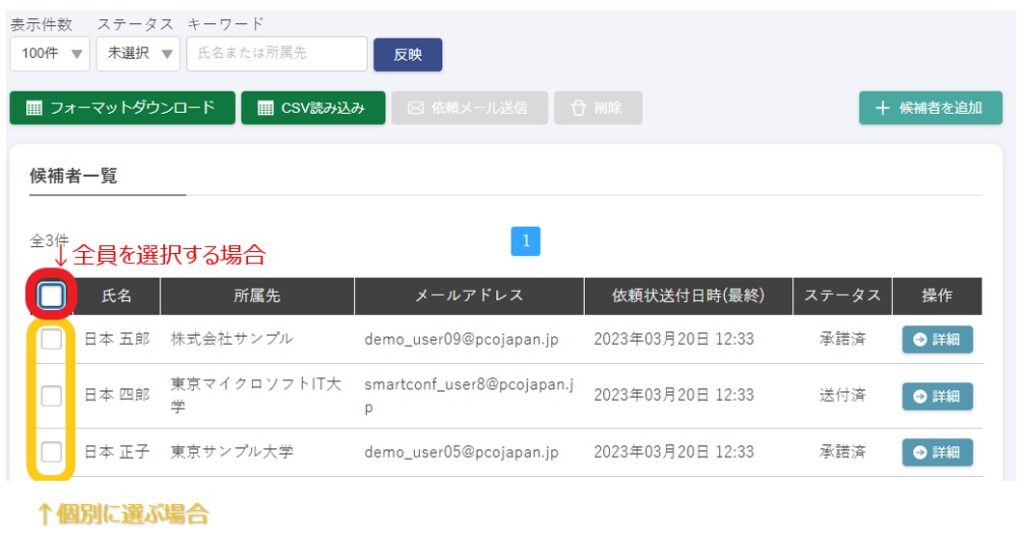Click フォーマットダウンロード button
The image size is (1024, 533).
tap(122, 108)
